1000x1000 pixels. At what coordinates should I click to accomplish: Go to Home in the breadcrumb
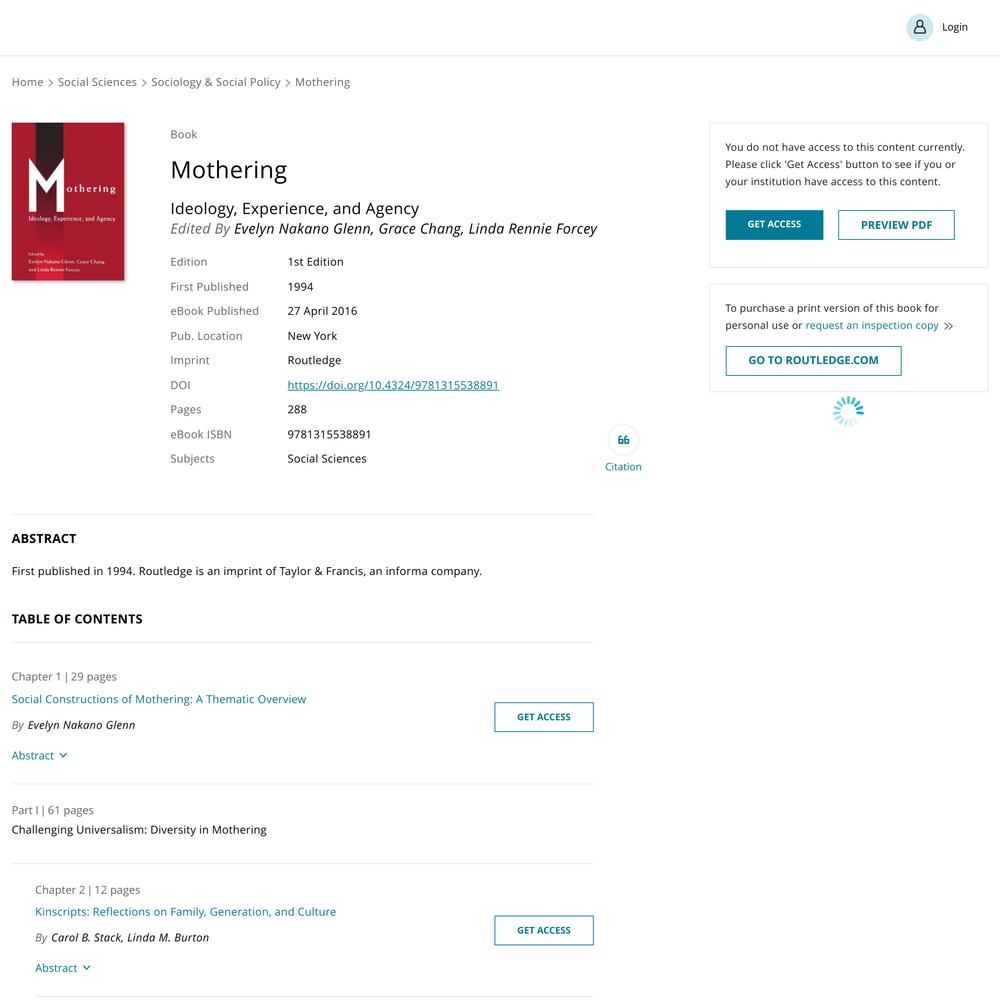point(27,82)
